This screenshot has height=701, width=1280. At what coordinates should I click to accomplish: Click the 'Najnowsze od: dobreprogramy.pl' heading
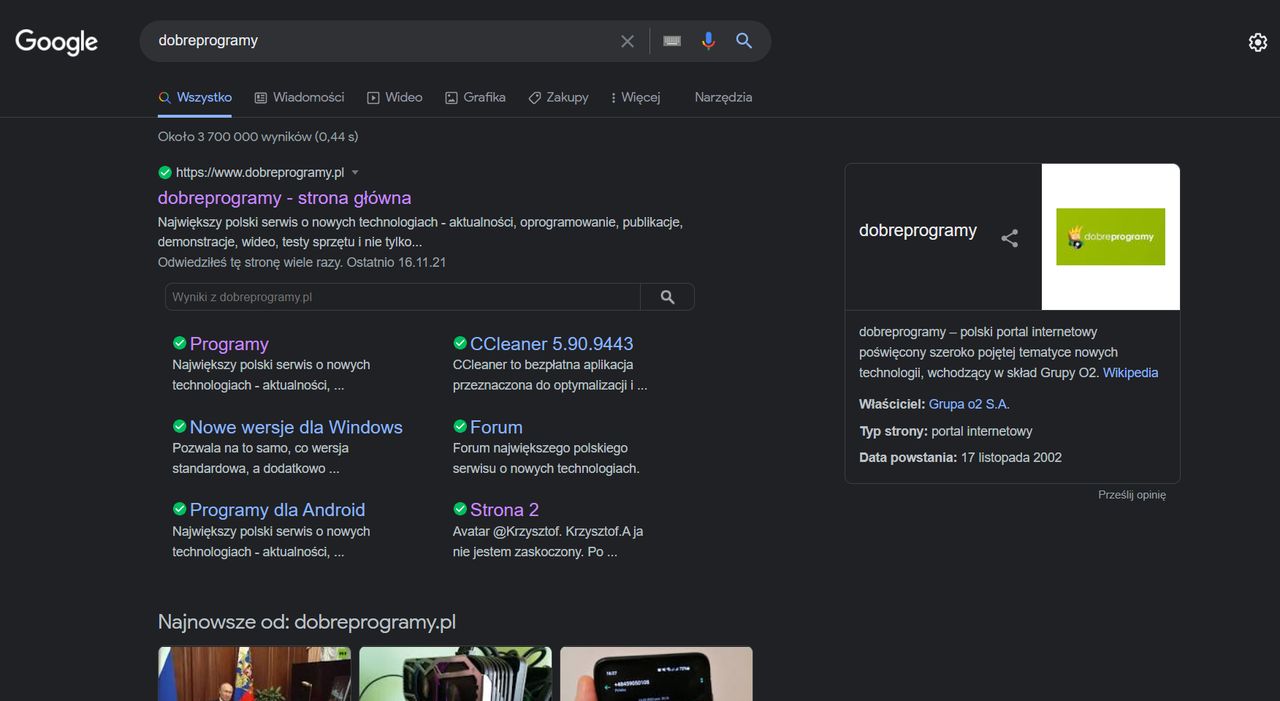coord(307,622)
